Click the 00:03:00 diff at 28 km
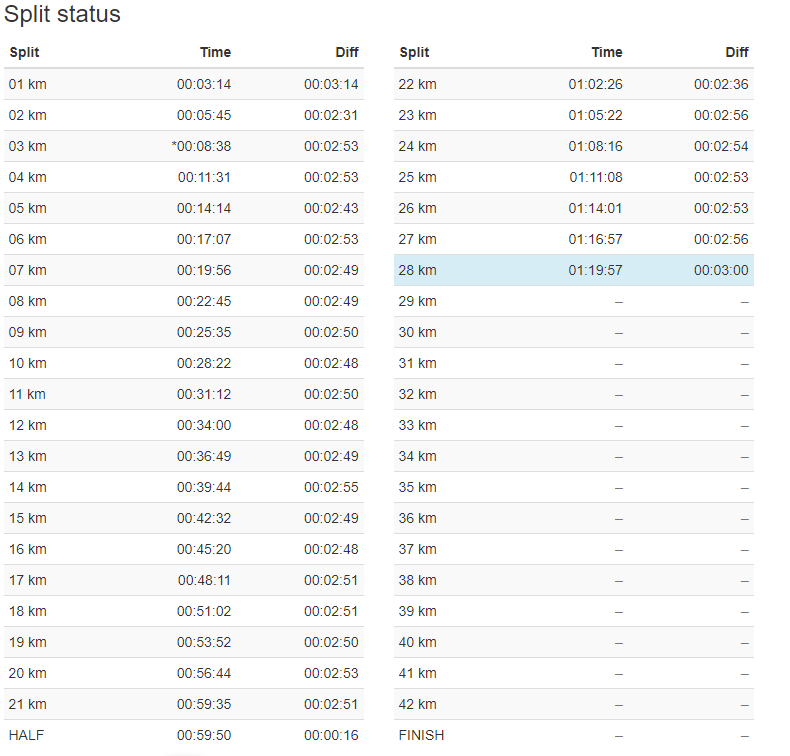790x756 pixels. pos(721,270)
